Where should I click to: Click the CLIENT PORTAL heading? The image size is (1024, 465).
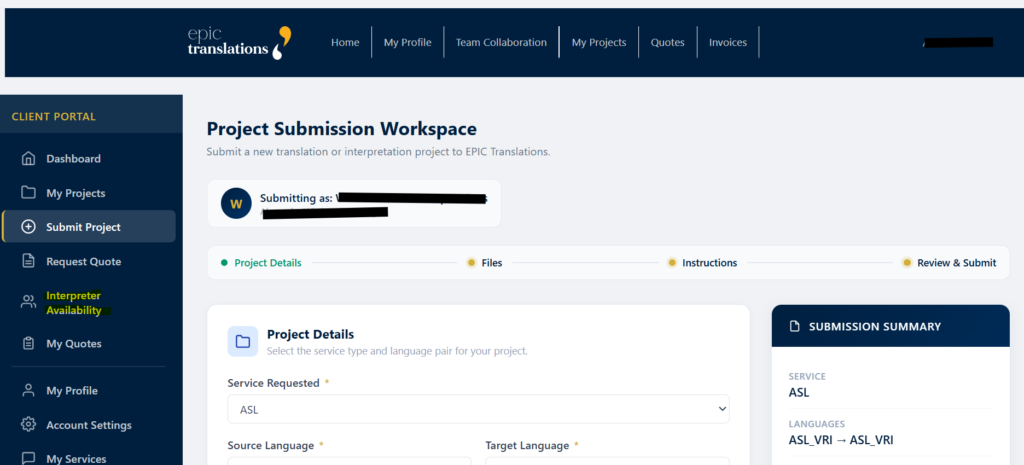pyautogui.click(x=54, y=117)
